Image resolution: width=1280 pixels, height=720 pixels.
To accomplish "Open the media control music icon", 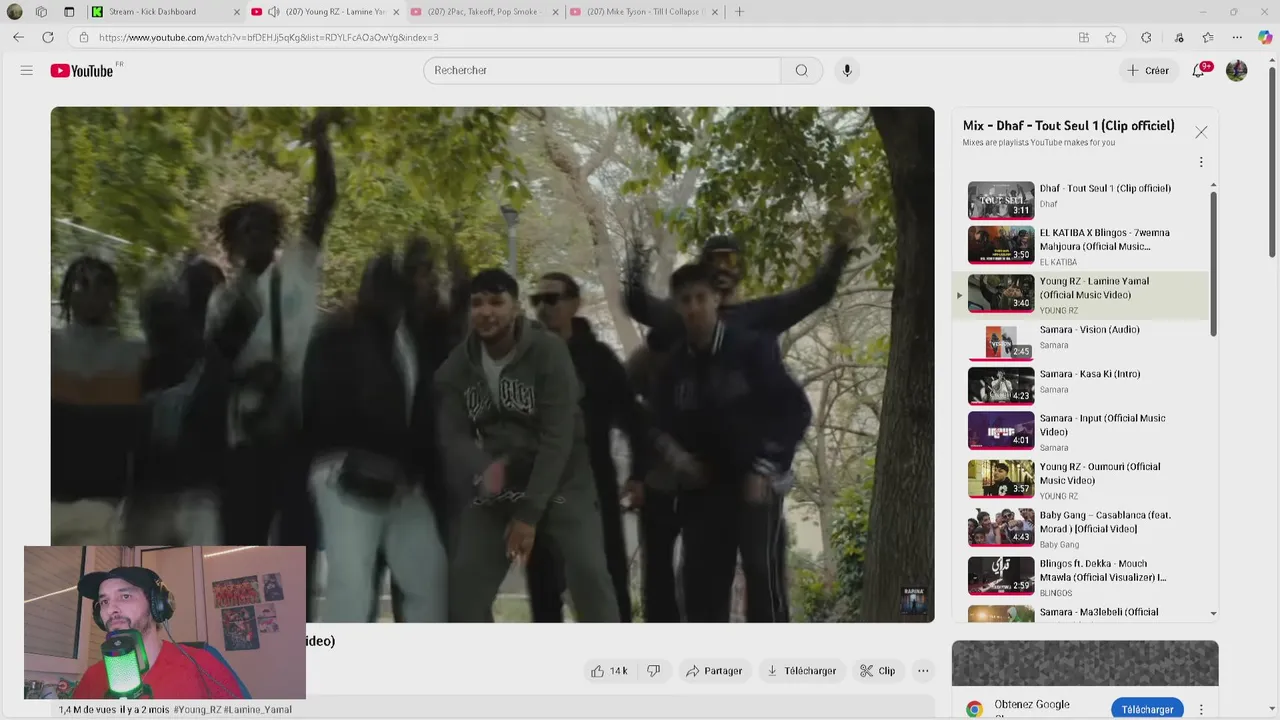I will (x=1179, y=37).
